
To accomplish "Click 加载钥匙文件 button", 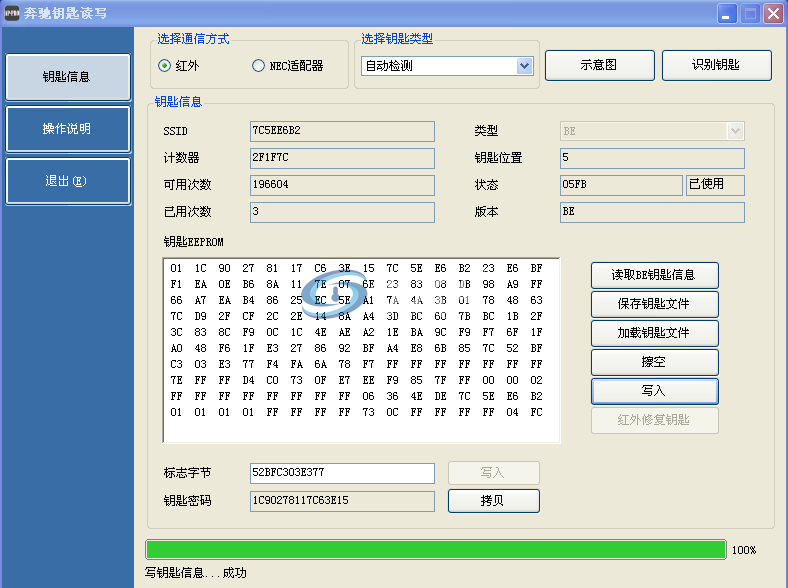I will pos(654,333).
